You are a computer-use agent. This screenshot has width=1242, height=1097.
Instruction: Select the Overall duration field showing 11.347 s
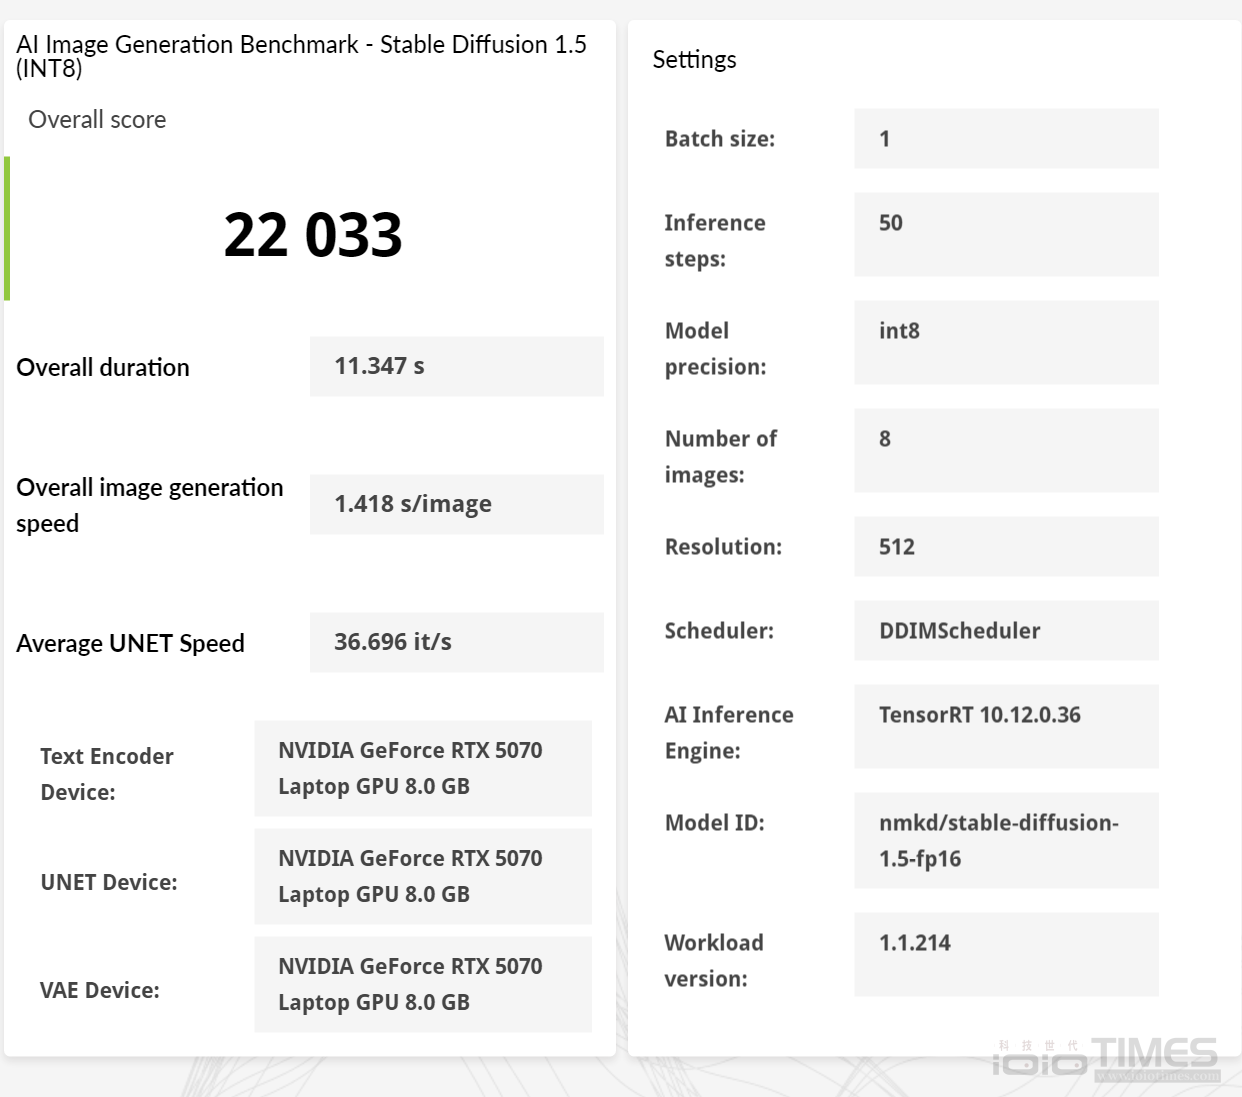pos(457,366)
